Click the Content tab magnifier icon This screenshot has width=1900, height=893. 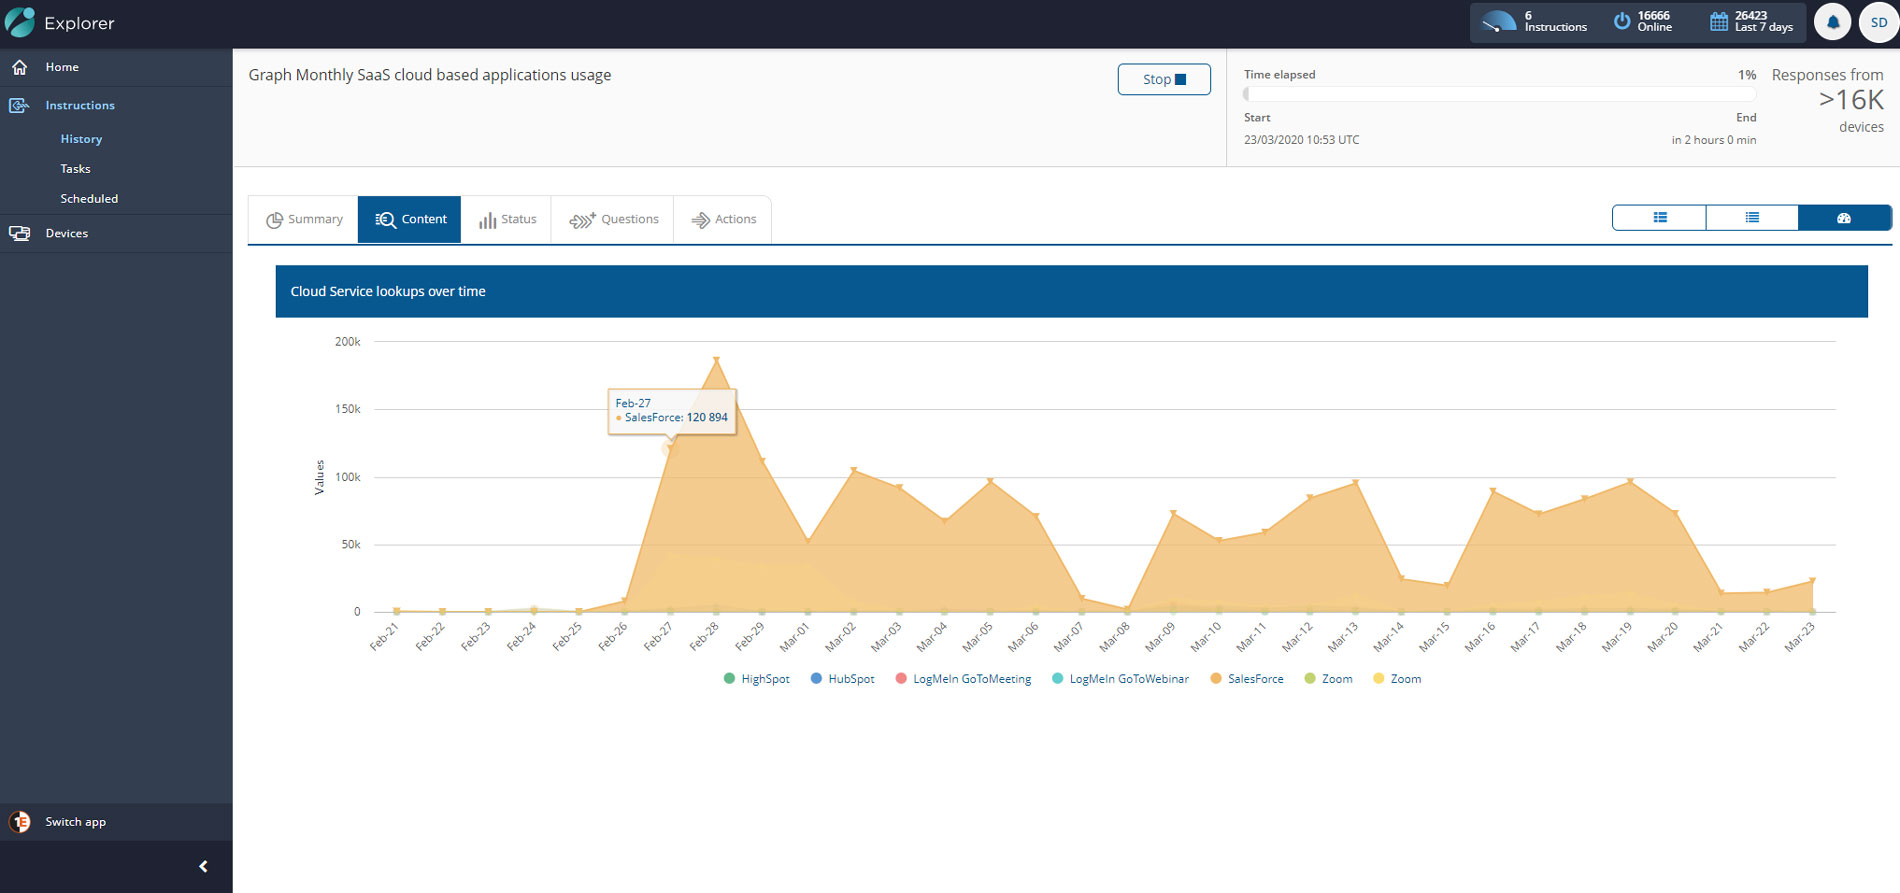pyautogui.click(x=385, y=220)
